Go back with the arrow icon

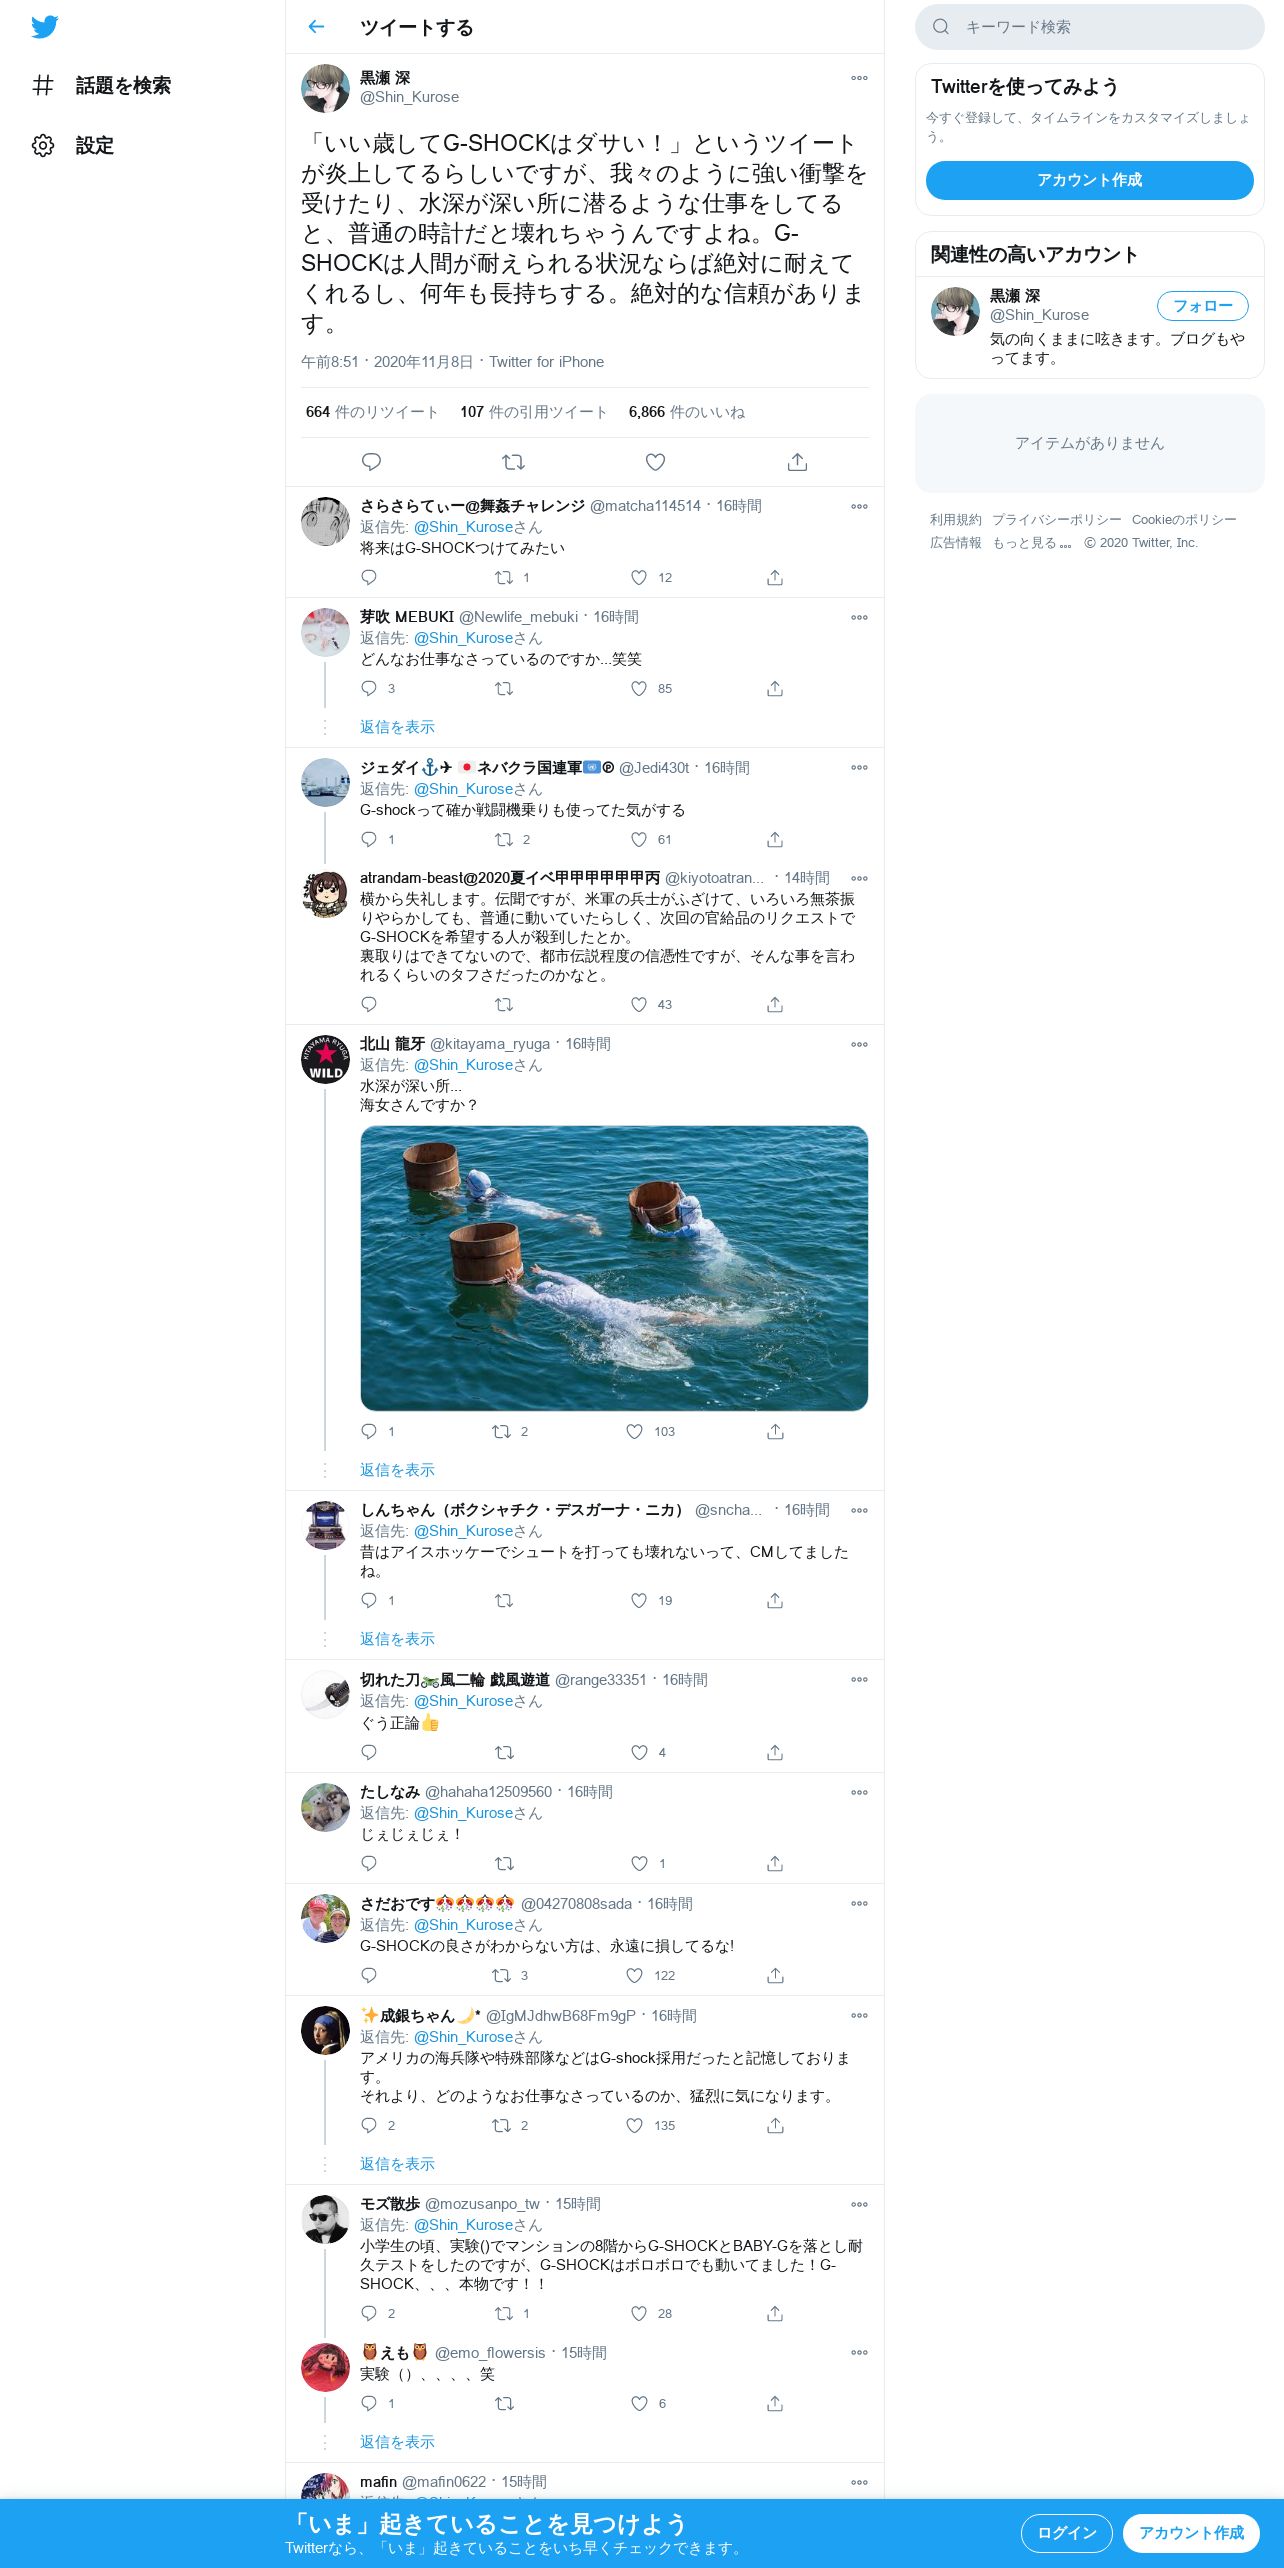click(x=316, y=27)
